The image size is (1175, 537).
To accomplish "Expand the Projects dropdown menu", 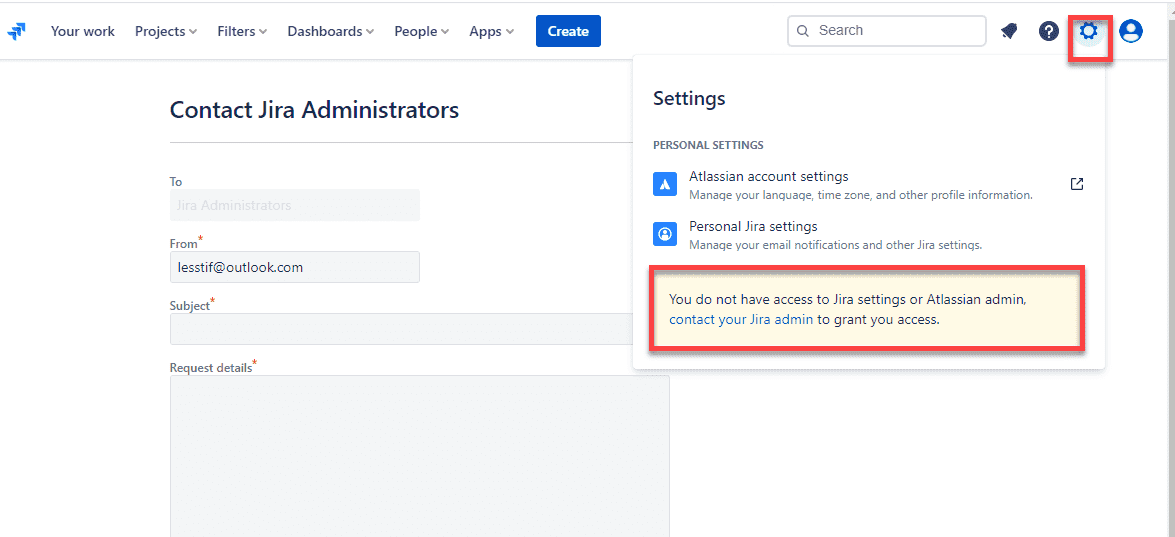I will (x=166, y=31).
